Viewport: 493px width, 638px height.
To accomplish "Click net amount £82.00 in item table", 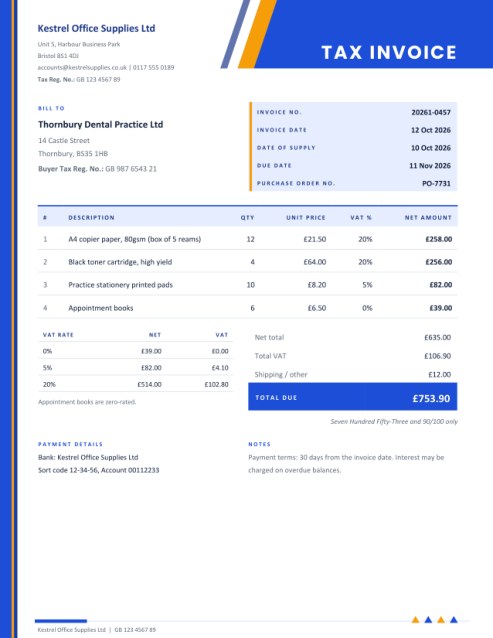I will (441, 285).
